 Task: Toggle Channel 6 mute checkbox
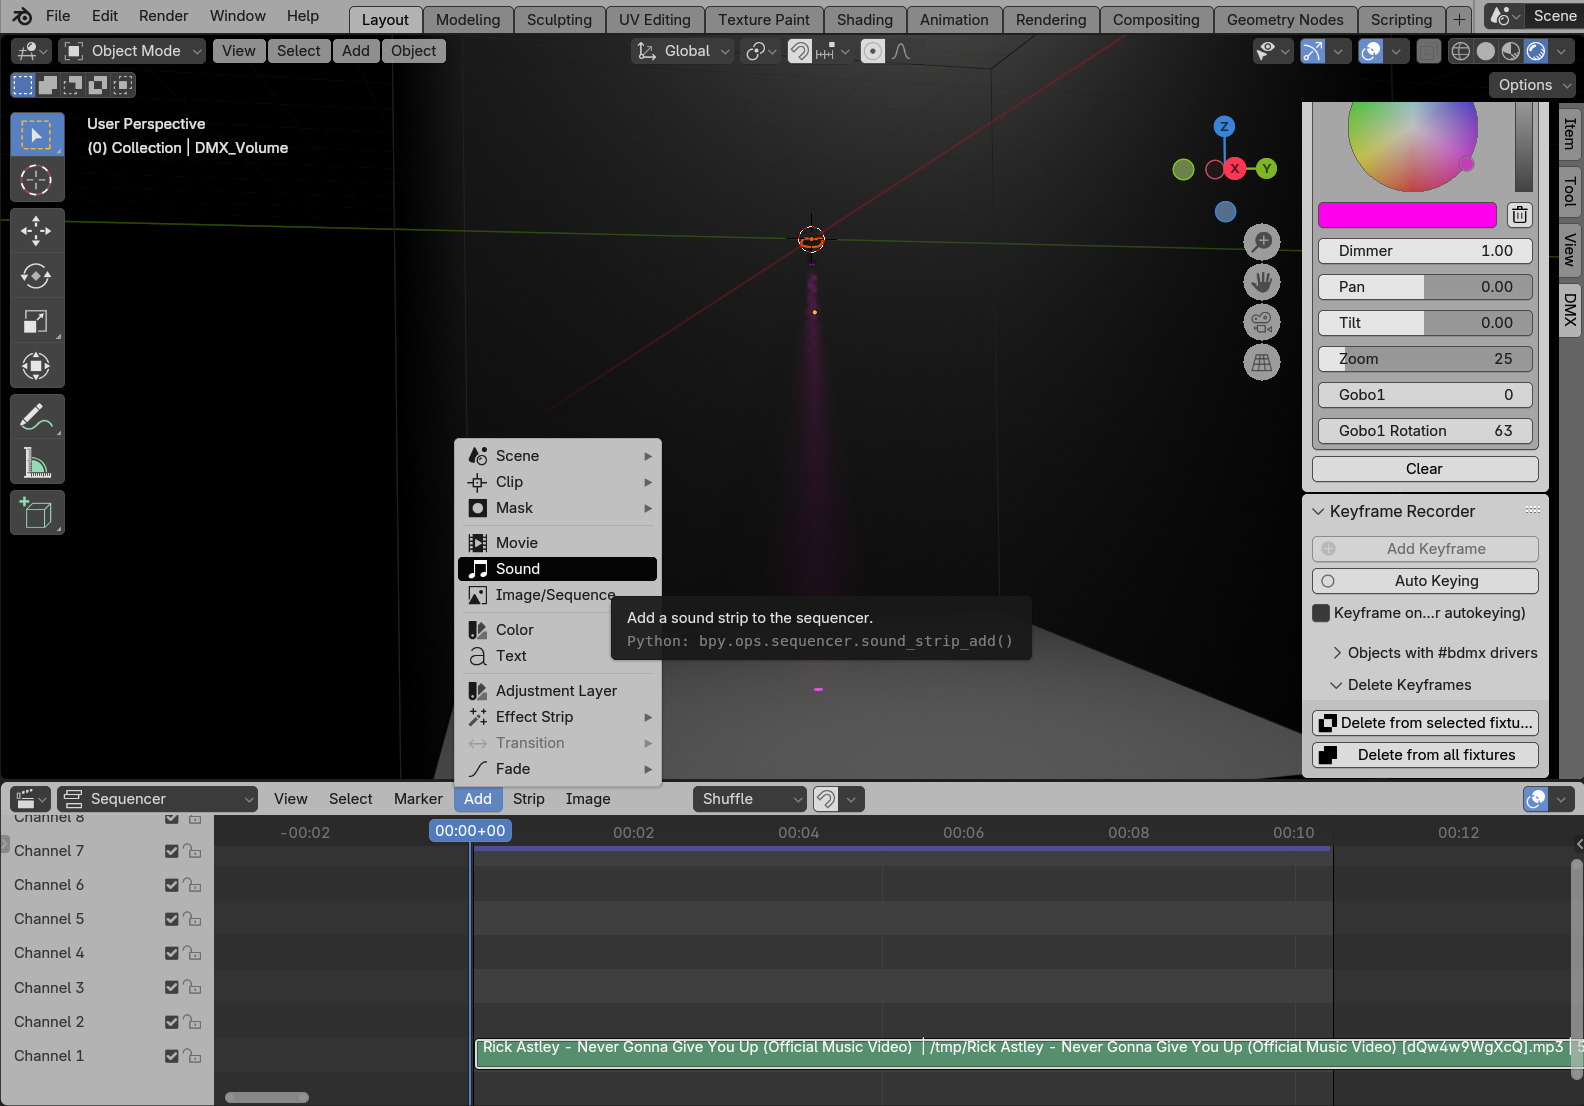(x=172, y=885)
